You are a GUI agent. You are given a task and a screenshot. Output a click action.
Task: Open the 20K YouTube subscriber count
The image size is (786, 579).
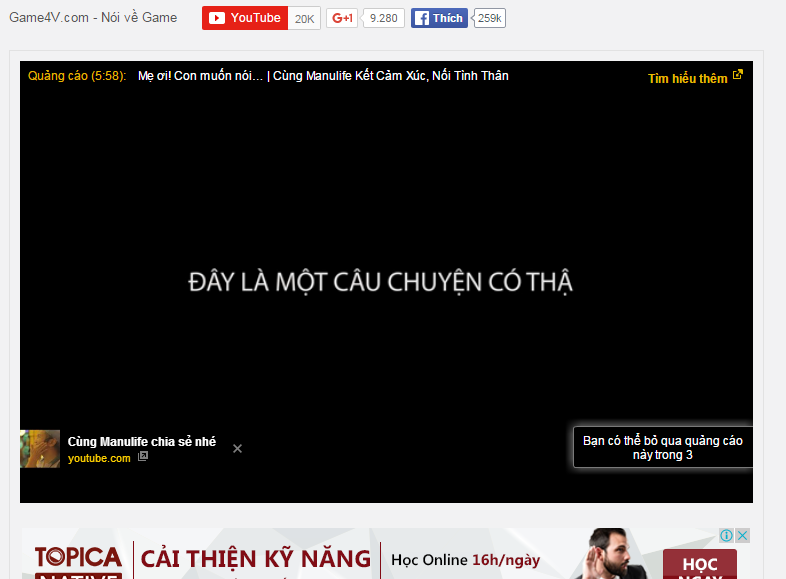(x=304, y=19)
